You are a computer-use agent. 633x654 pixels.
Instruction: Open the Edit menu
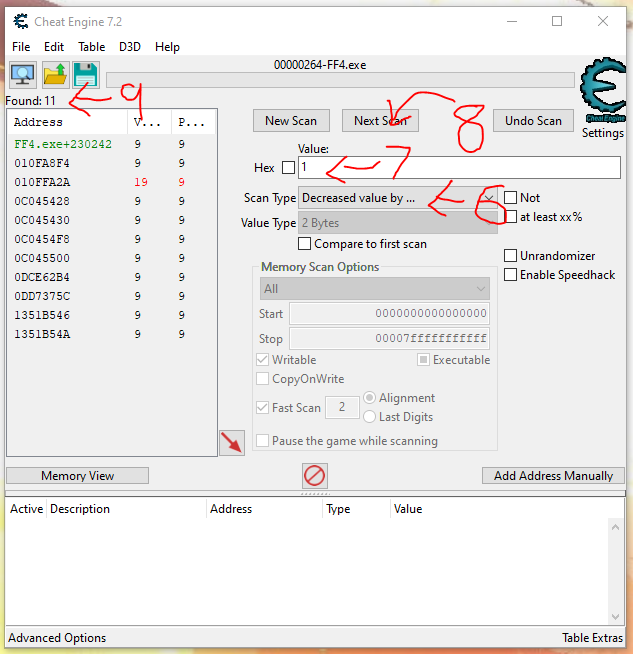(54, 47)
